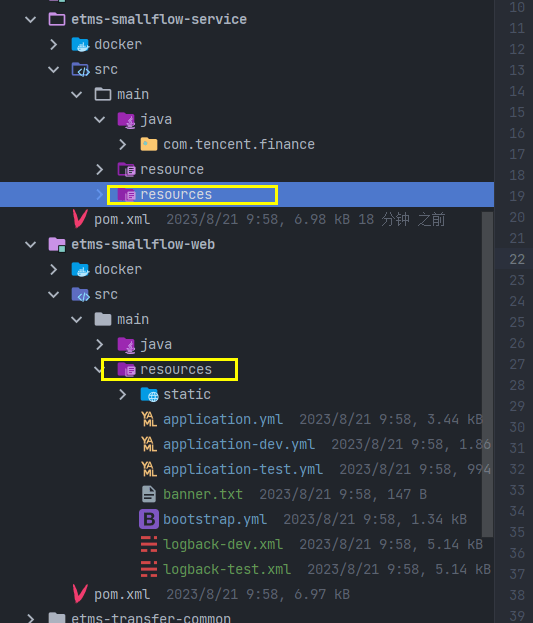This screenshot has height=623, width=533.
Task: Expand the resource folder in etms-smallflow-service
Action: (x=100, y=169)
